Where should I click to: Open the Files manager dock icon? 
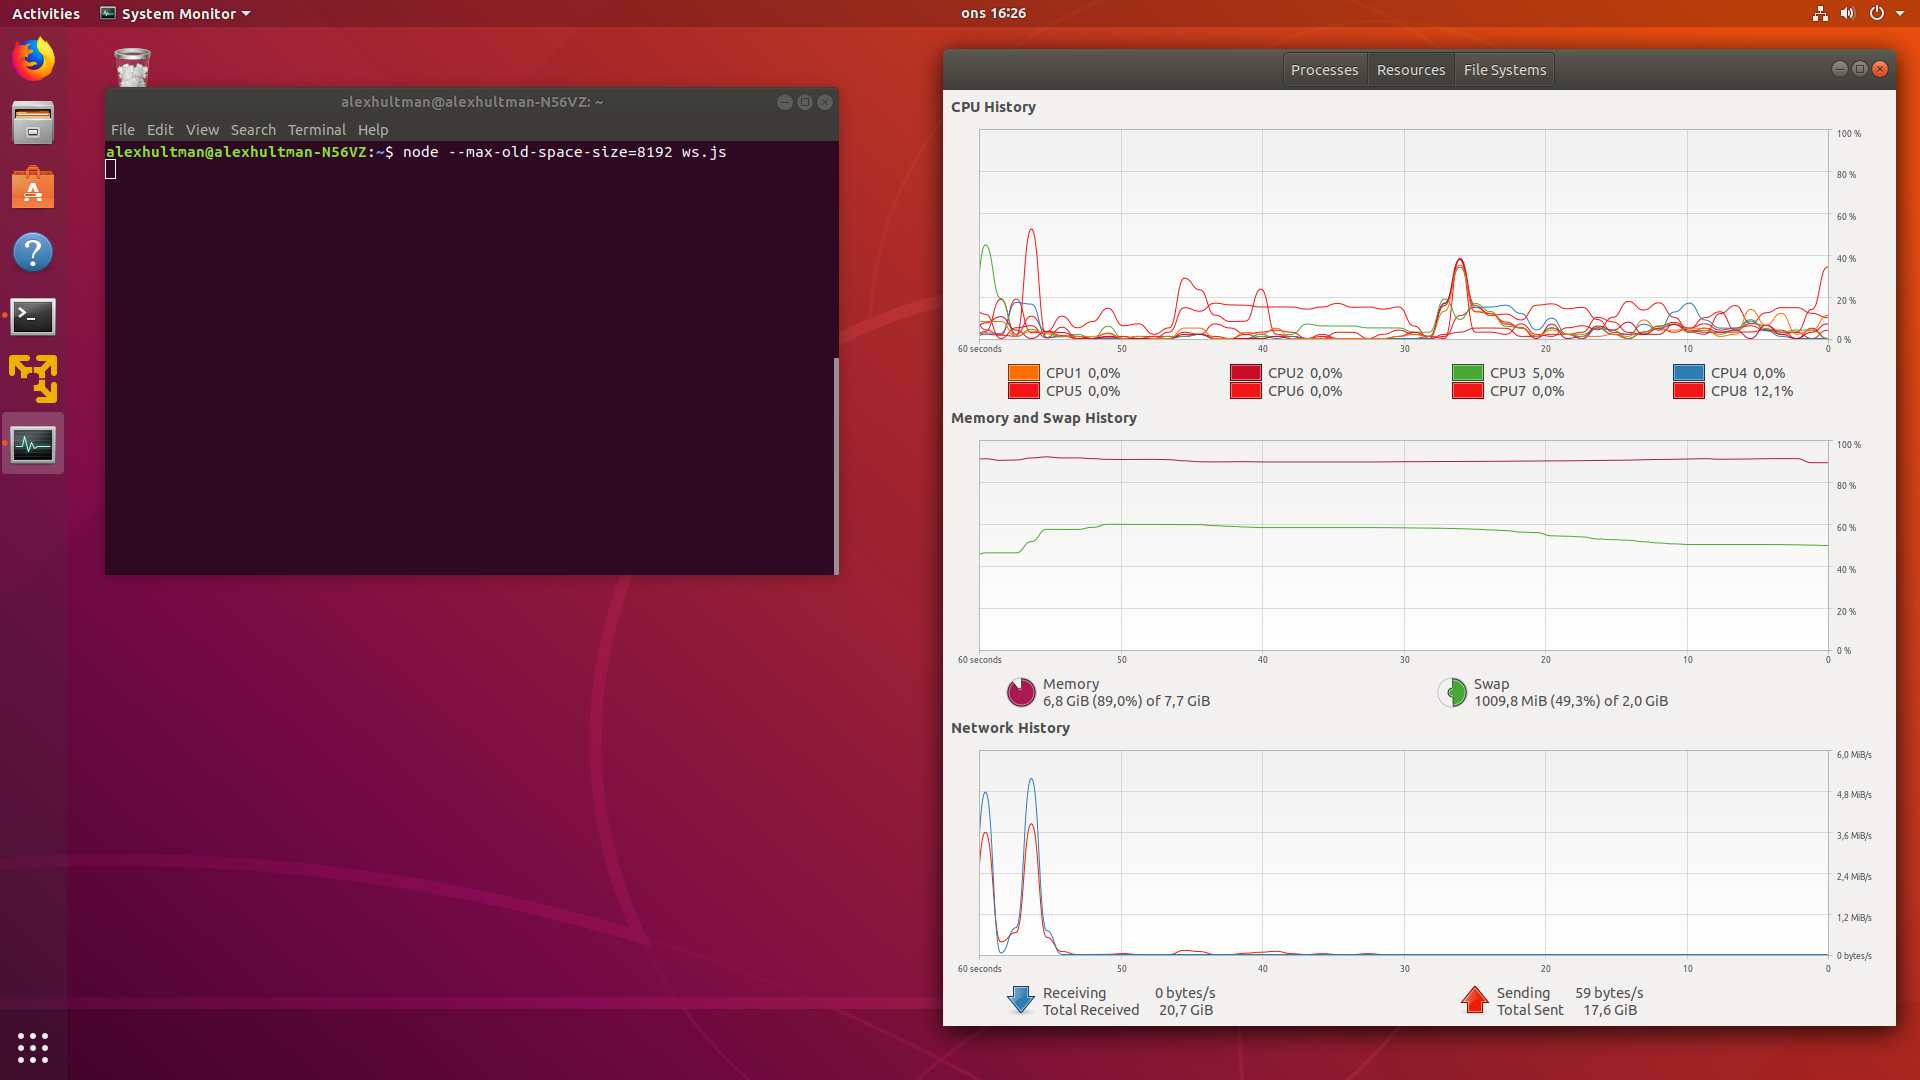click(33, 123)
